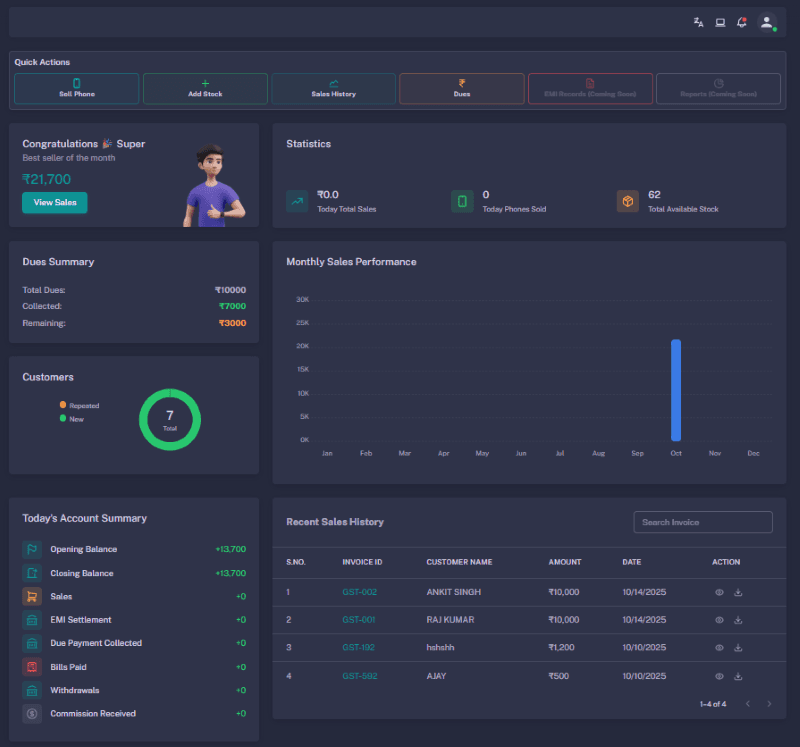Click the Today Phones Sold phone icon
800x747 pixels.
point(462,201)
